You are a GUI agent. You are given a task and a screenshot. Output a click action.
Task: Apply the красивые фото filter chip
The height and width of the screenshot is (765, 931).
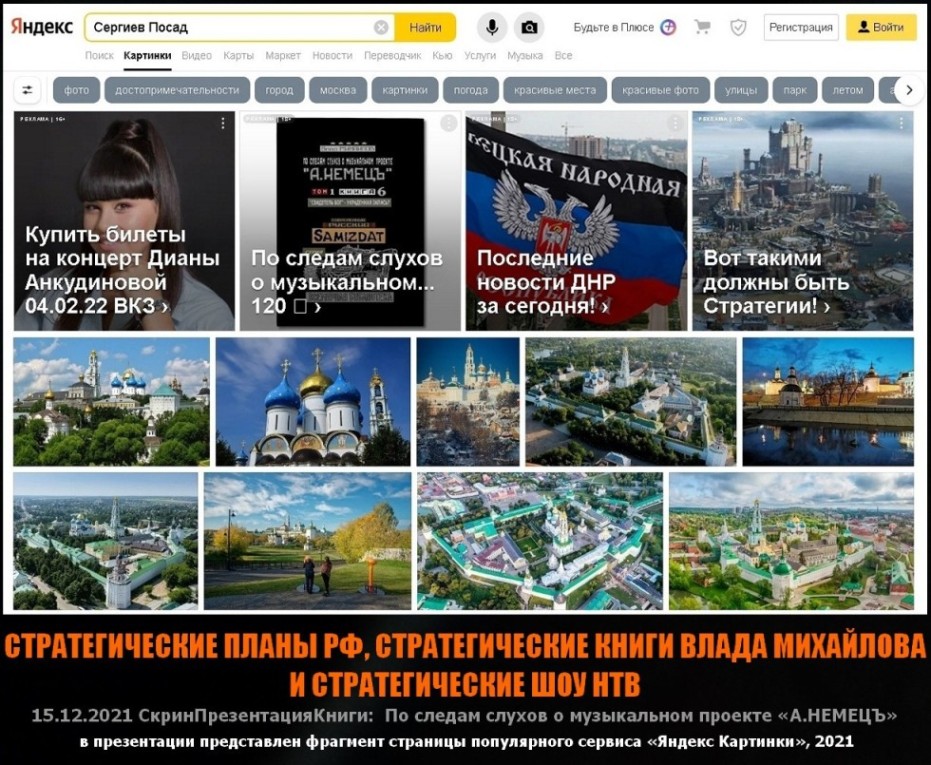coord(660,90)
